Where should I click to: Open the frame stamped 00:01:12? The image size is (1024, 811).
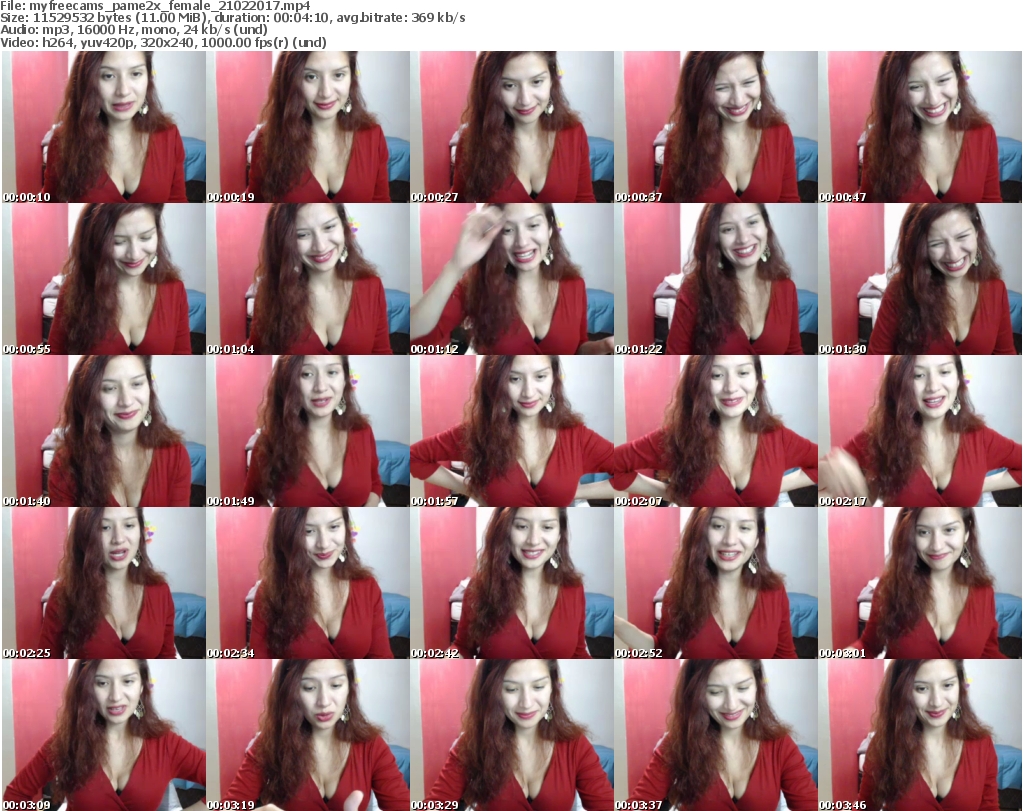512,279
